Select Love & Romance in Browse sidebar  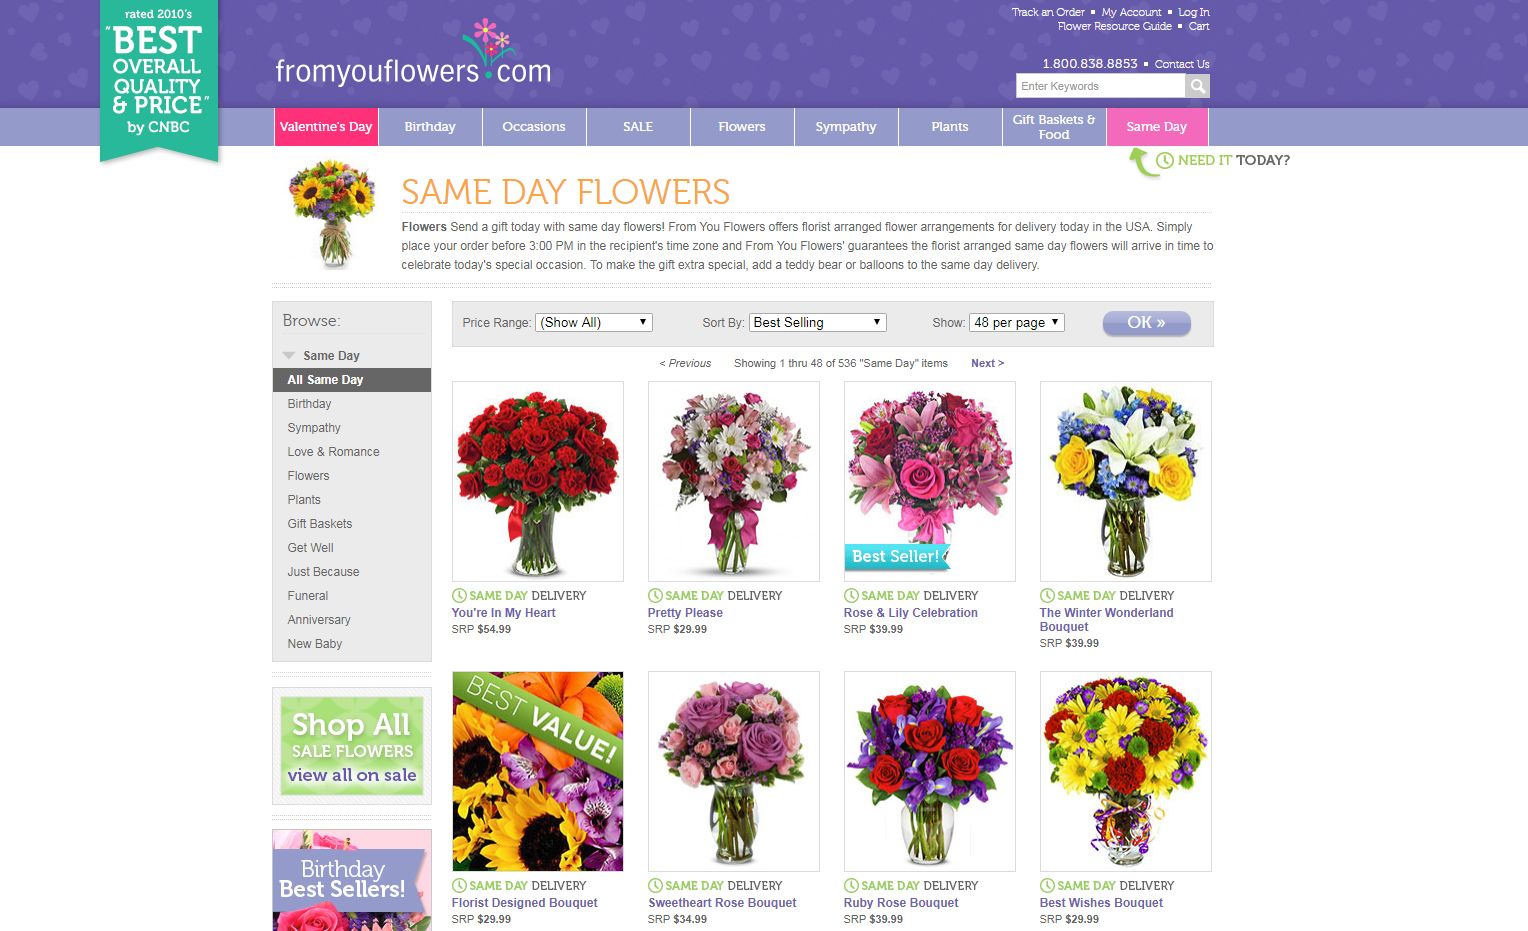(333, 452)
